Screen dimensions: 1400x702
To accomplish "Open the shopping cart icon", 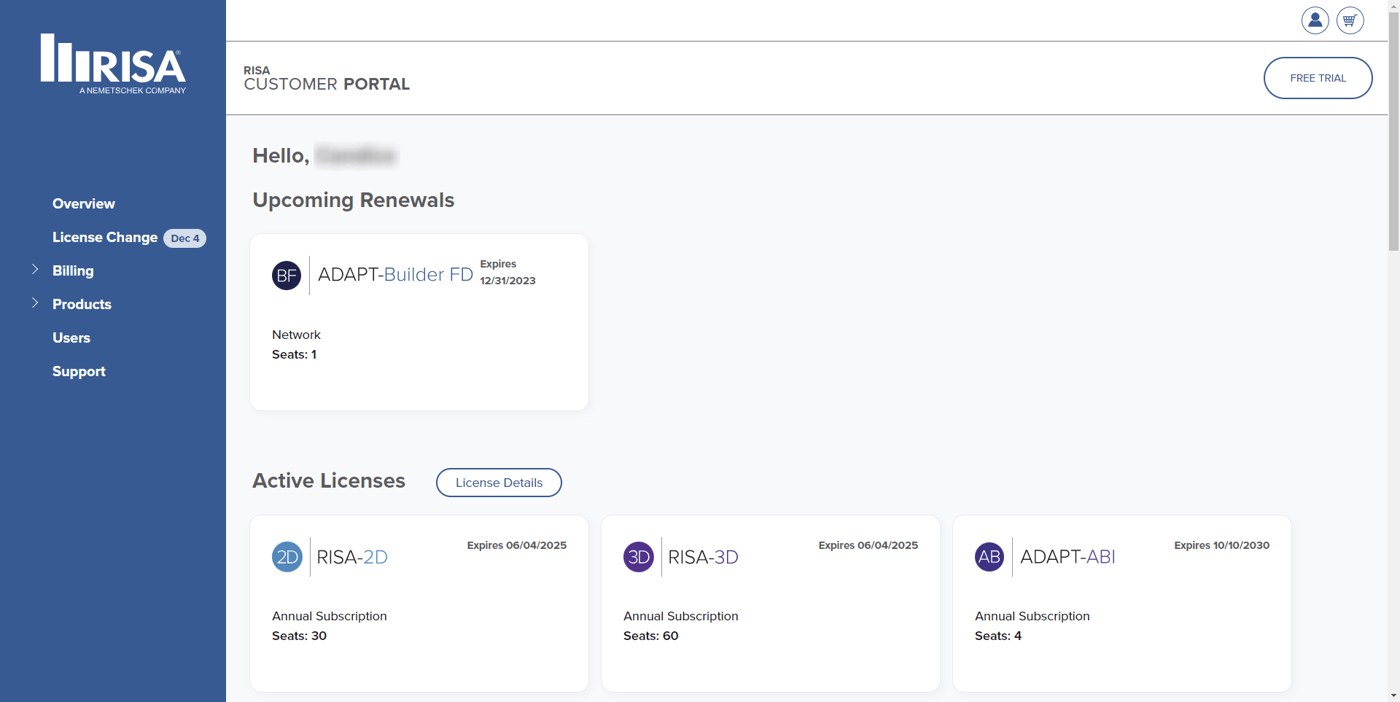I will point(1350,20).
